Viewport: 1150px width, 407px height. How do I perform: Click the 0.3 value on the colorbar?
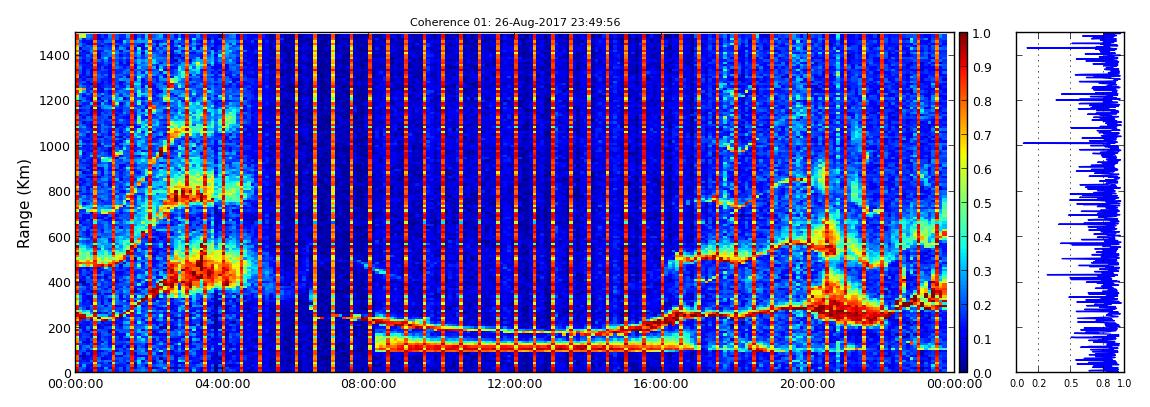coord(981,271)
